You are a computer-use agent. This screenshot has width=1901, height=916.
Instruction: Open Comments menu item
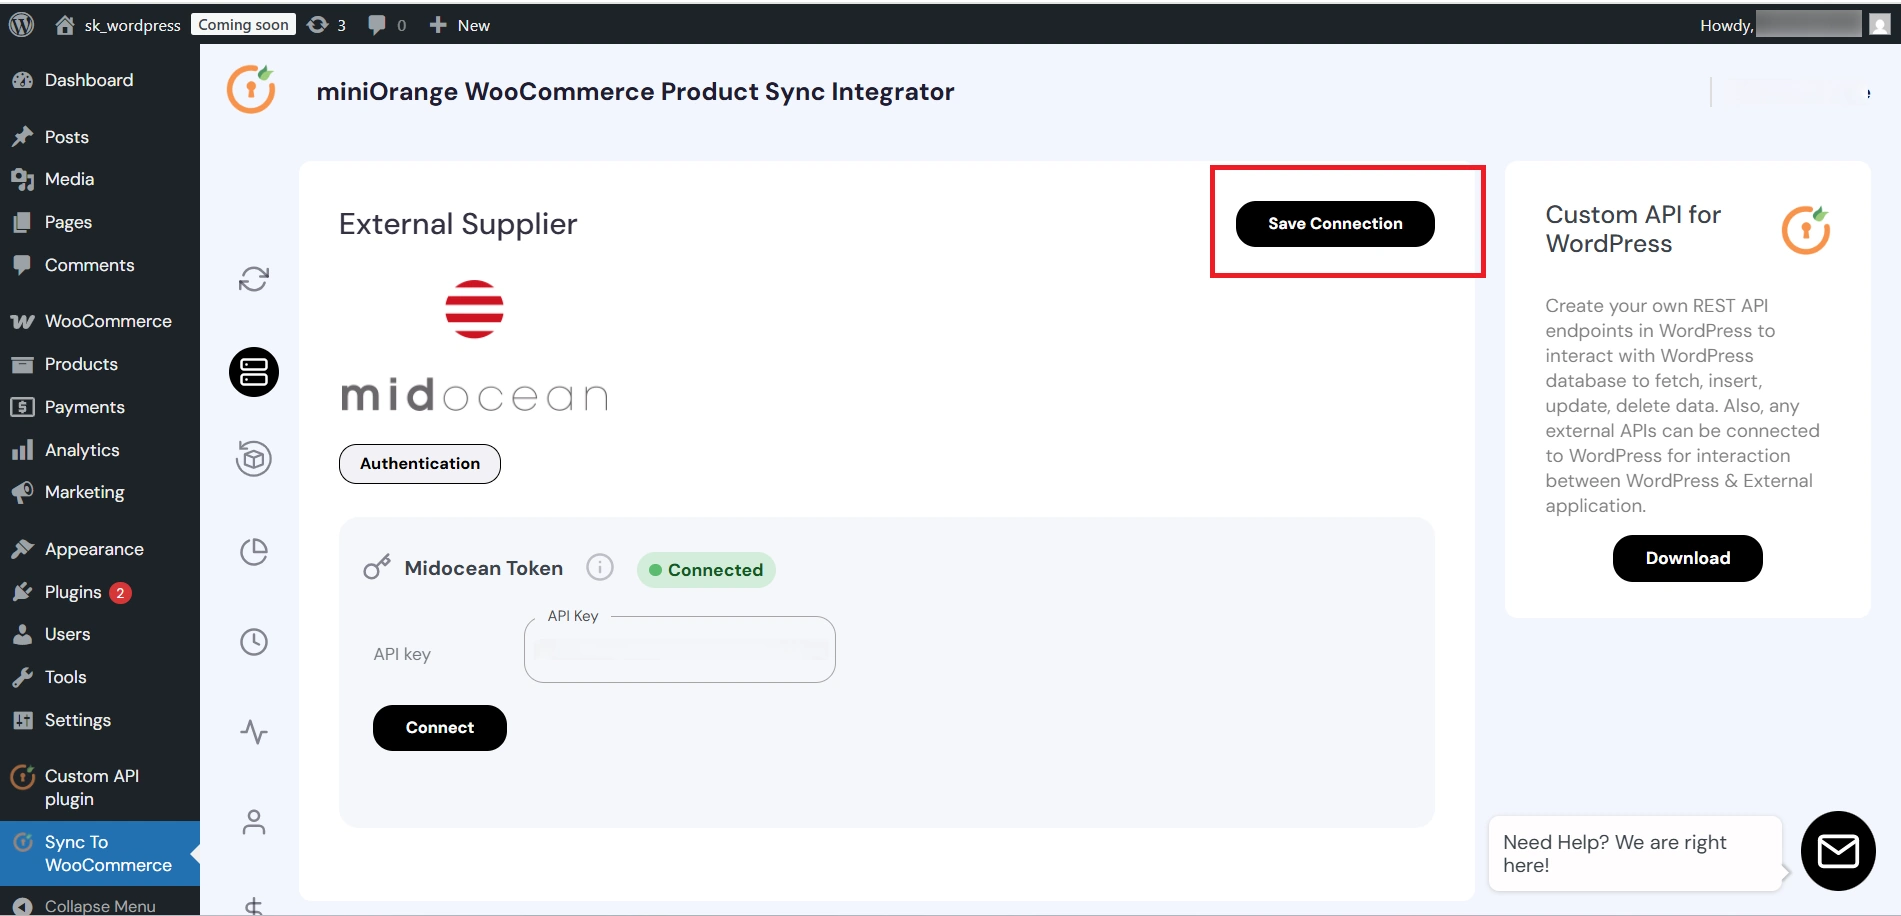pyautogui.click(x=100, y=265)
